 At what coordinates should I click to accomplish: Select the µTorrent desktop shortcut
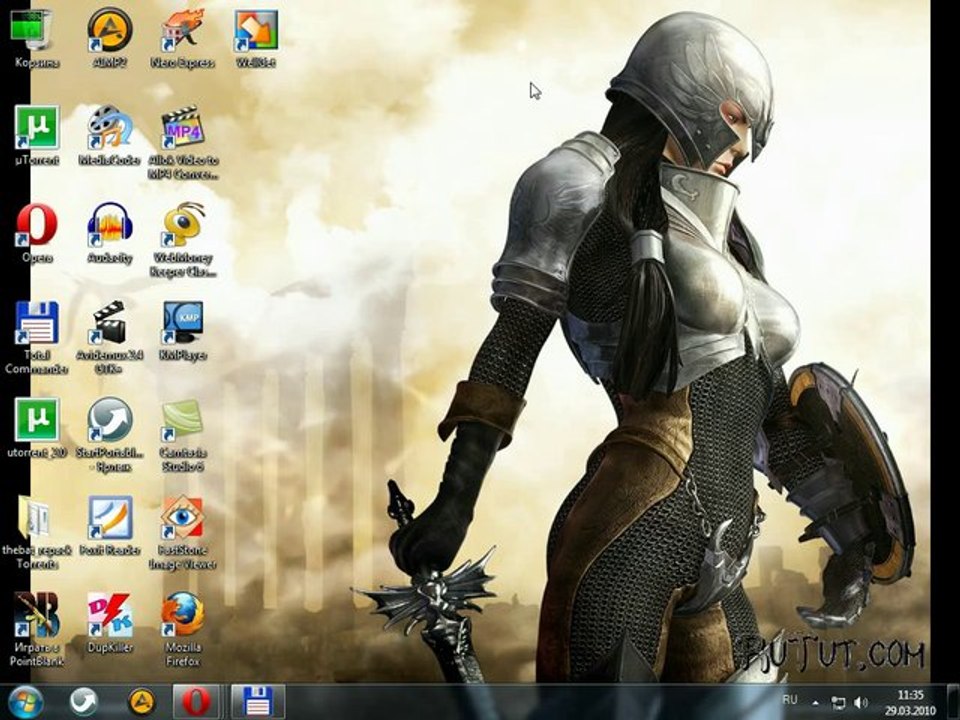[x=37, y=135]
